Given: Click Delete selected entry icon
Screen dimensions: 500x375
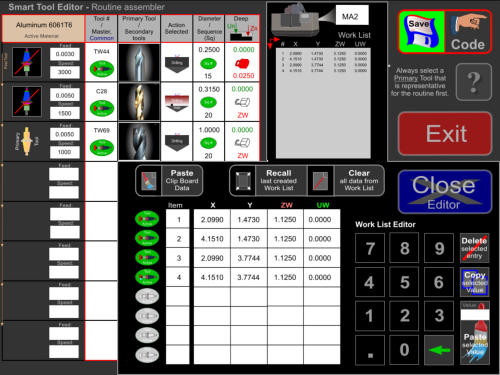Looking at the screenshot, I should [475, 248].
